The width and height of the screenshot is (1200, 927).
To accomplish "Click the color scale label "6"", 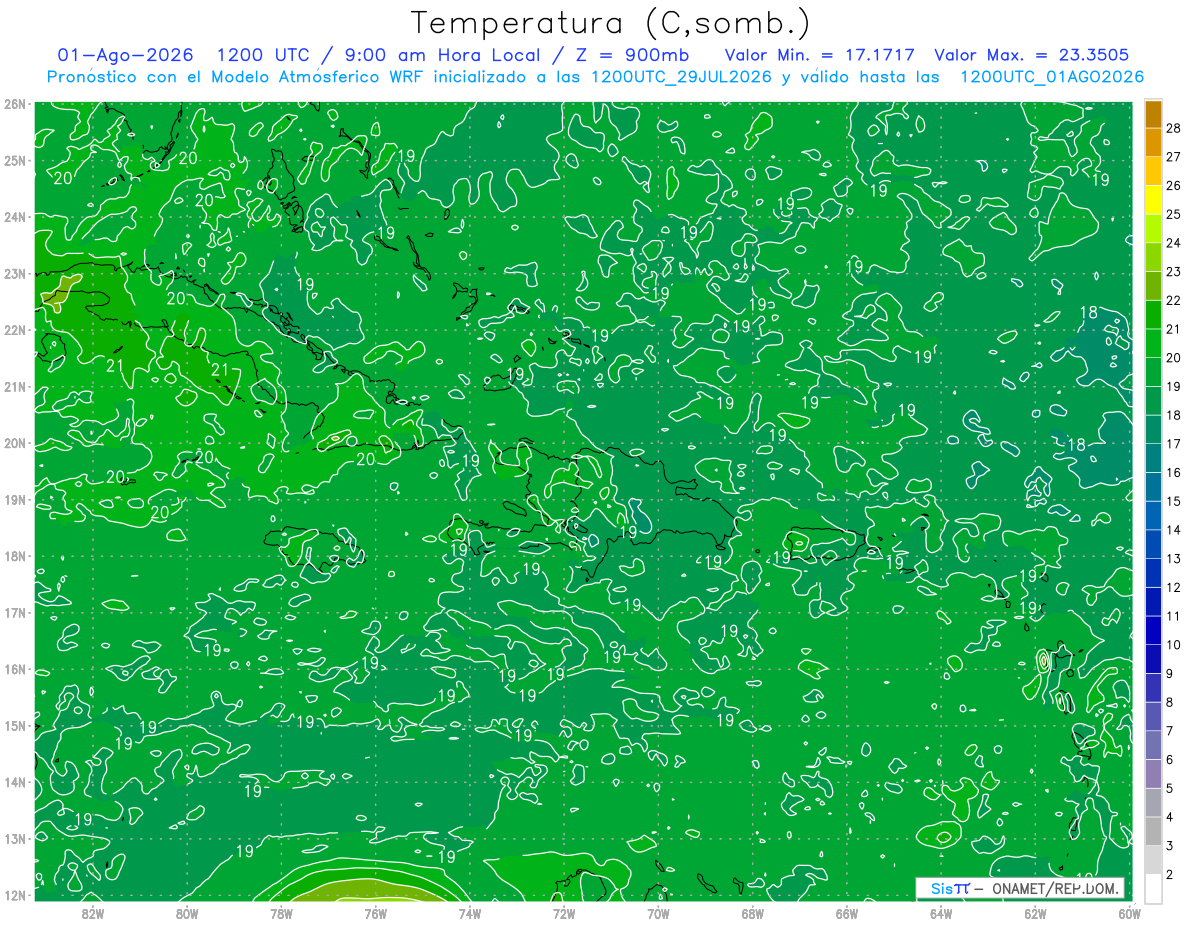I will 1169,760.
